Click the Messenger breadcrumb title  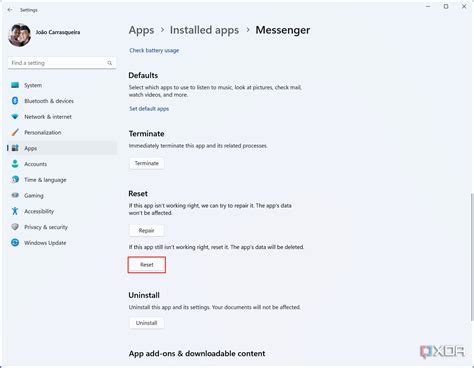283,30
